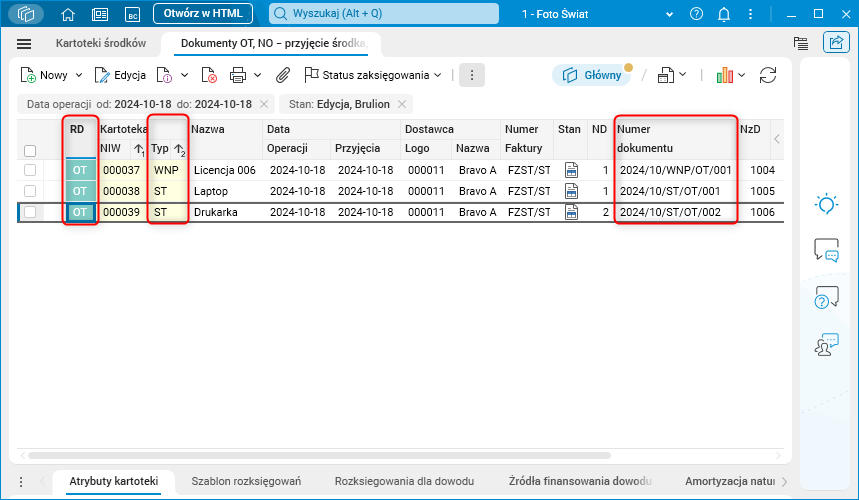Open Status zaksięgowania dropdown
859x500 pixels.
[x=373, y=75]
